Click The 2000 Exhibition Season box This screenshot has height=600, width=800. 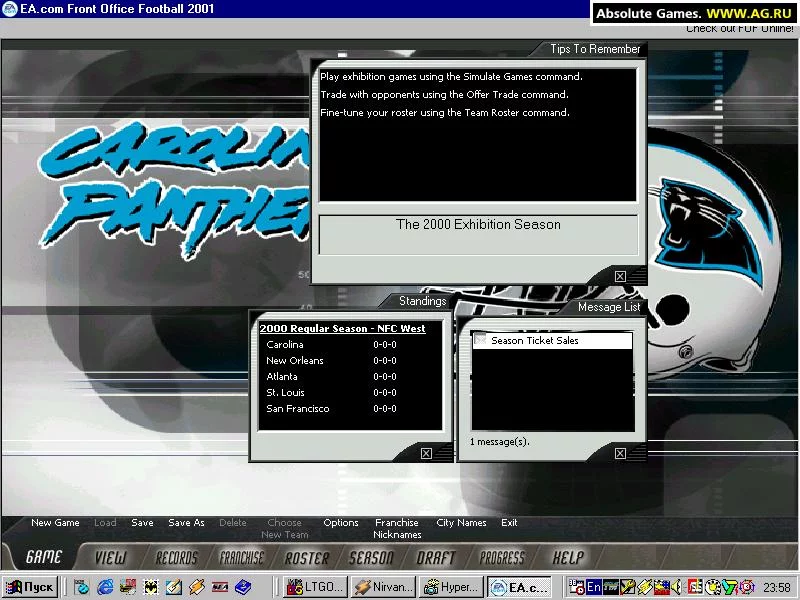pos(478,234)
